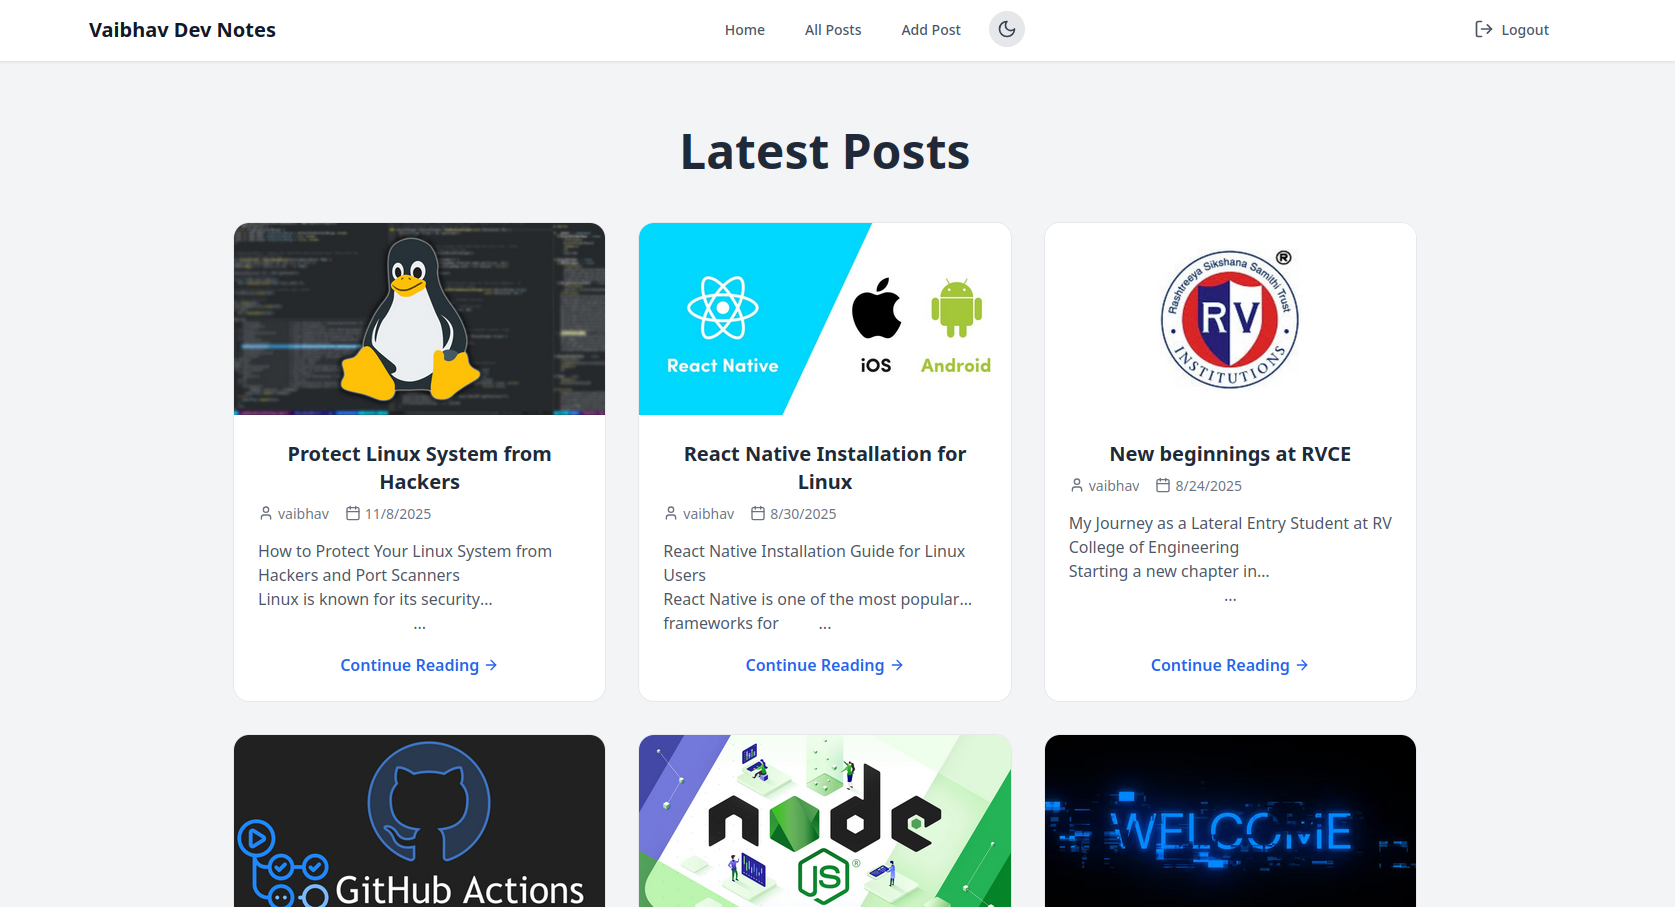Open the Welcome post image
1675x907 pixels.
point(1229,822)
